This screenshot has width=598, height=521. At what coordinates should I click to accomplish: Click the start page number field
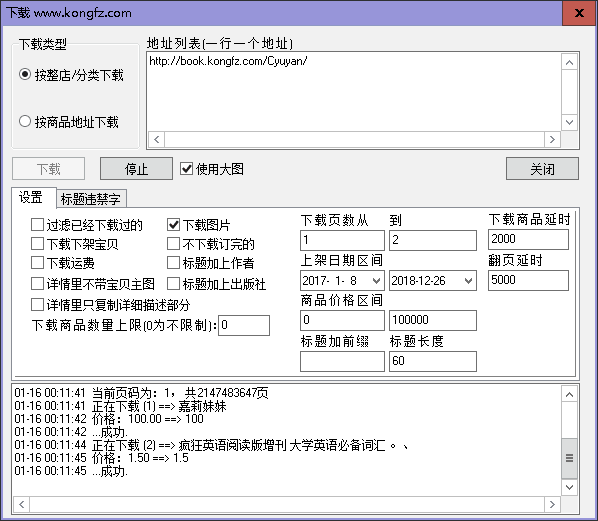pyautogui.click(x=342, y=240)
